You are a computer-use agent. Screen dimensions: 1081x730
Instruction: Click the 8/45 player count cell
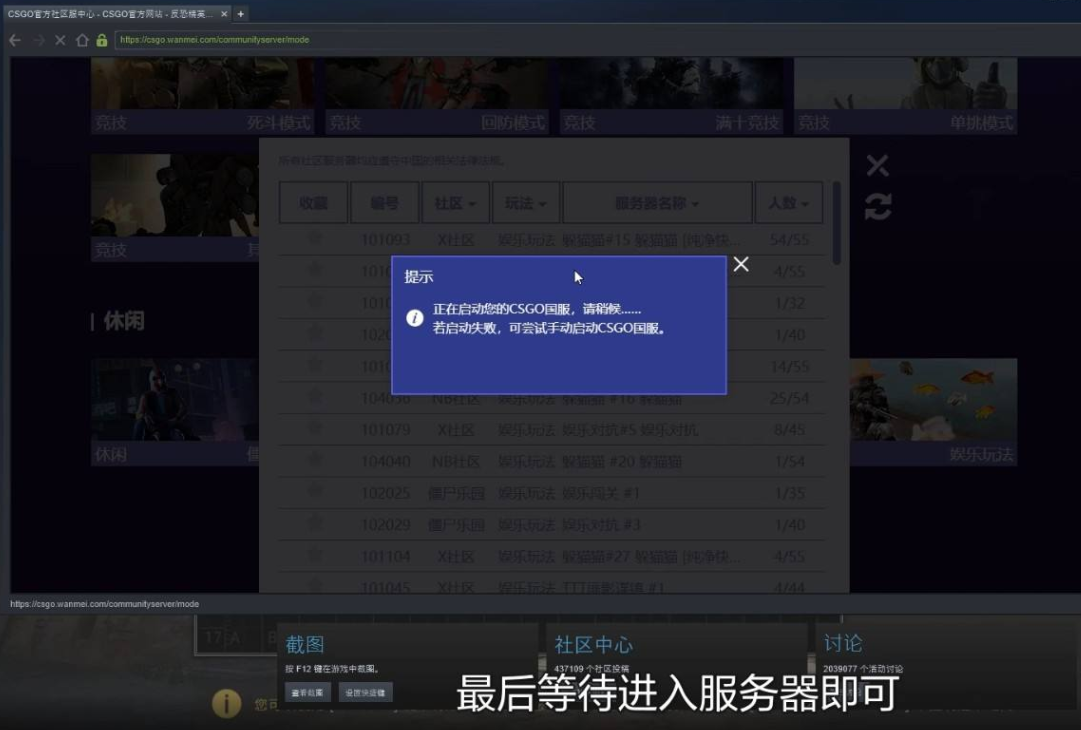(789, 430)
